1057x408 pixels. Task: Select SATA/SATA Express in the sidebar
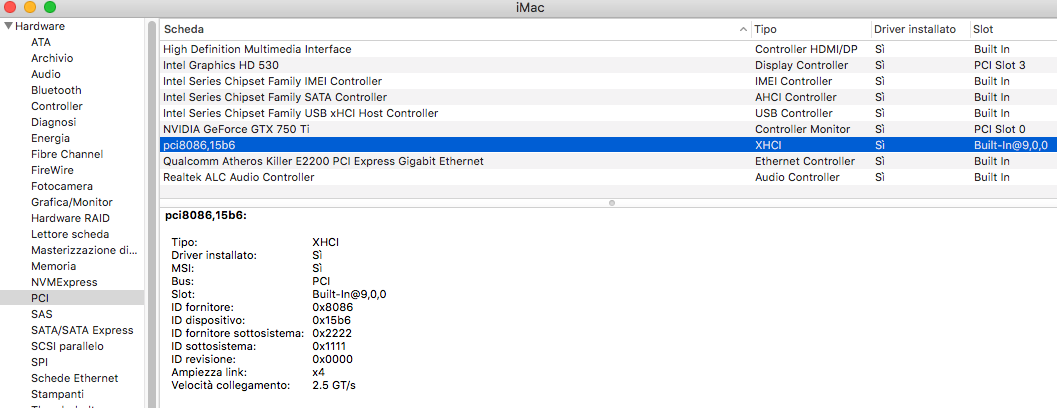[82, 330]
